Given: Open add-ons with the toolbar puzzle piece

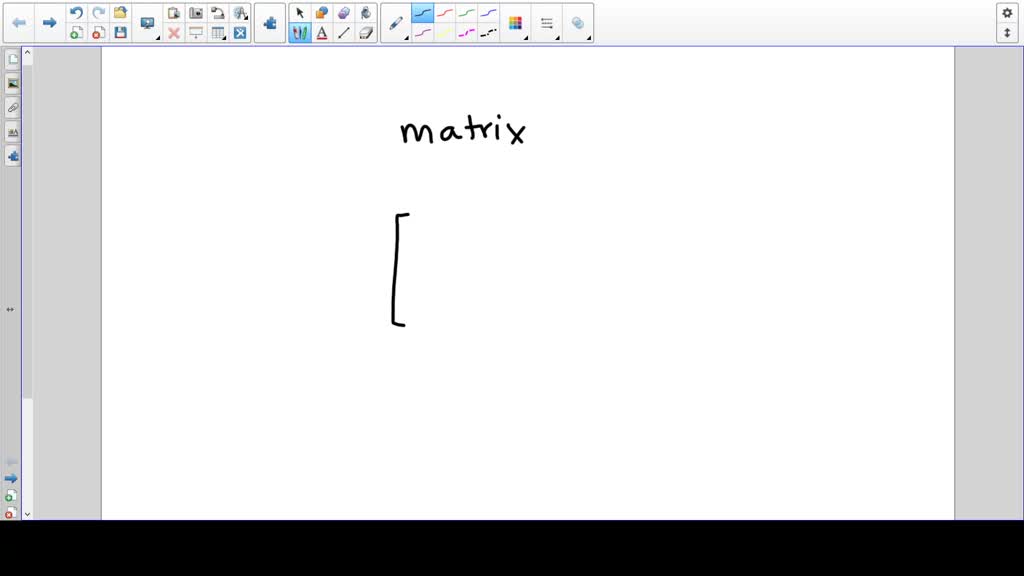Looking at the screenshot, I should coord(270,24).
